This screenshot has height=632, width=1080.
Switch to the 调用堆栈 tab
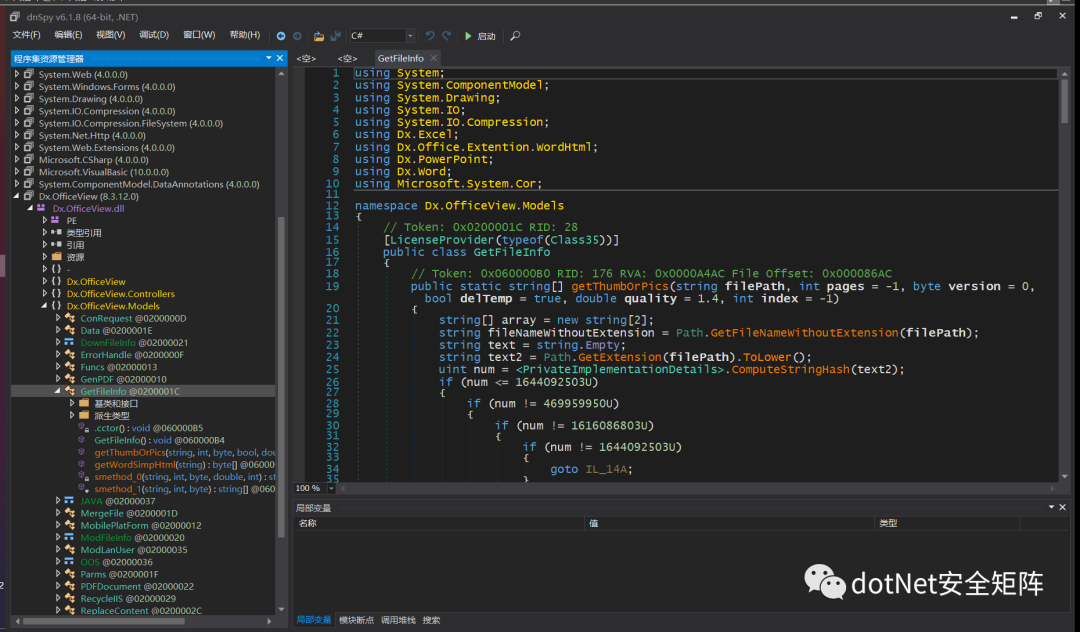pyautogui.click(x=398, y=620)
